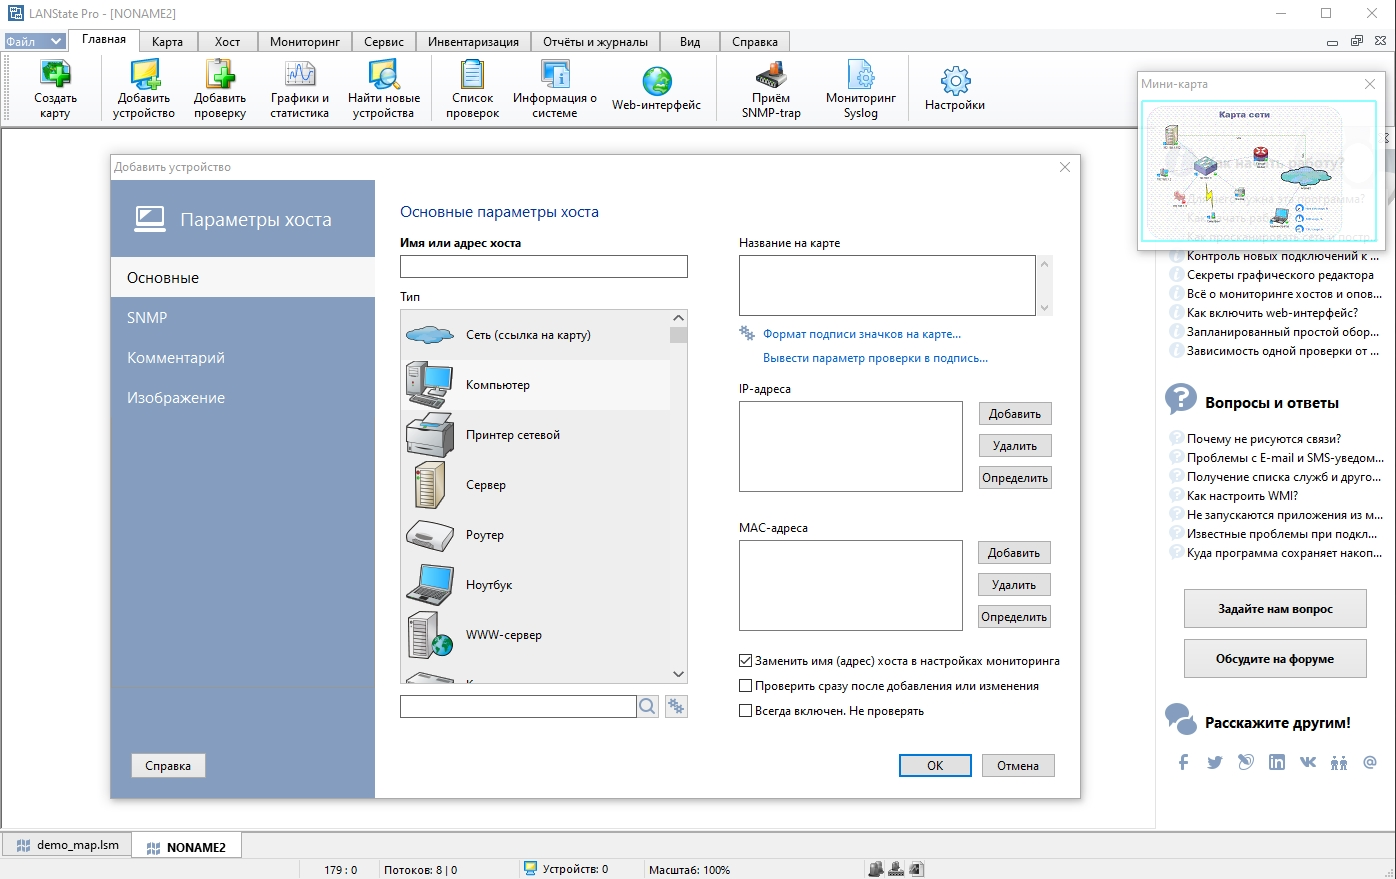Open the Список проверок icon

tap(472, 89)
